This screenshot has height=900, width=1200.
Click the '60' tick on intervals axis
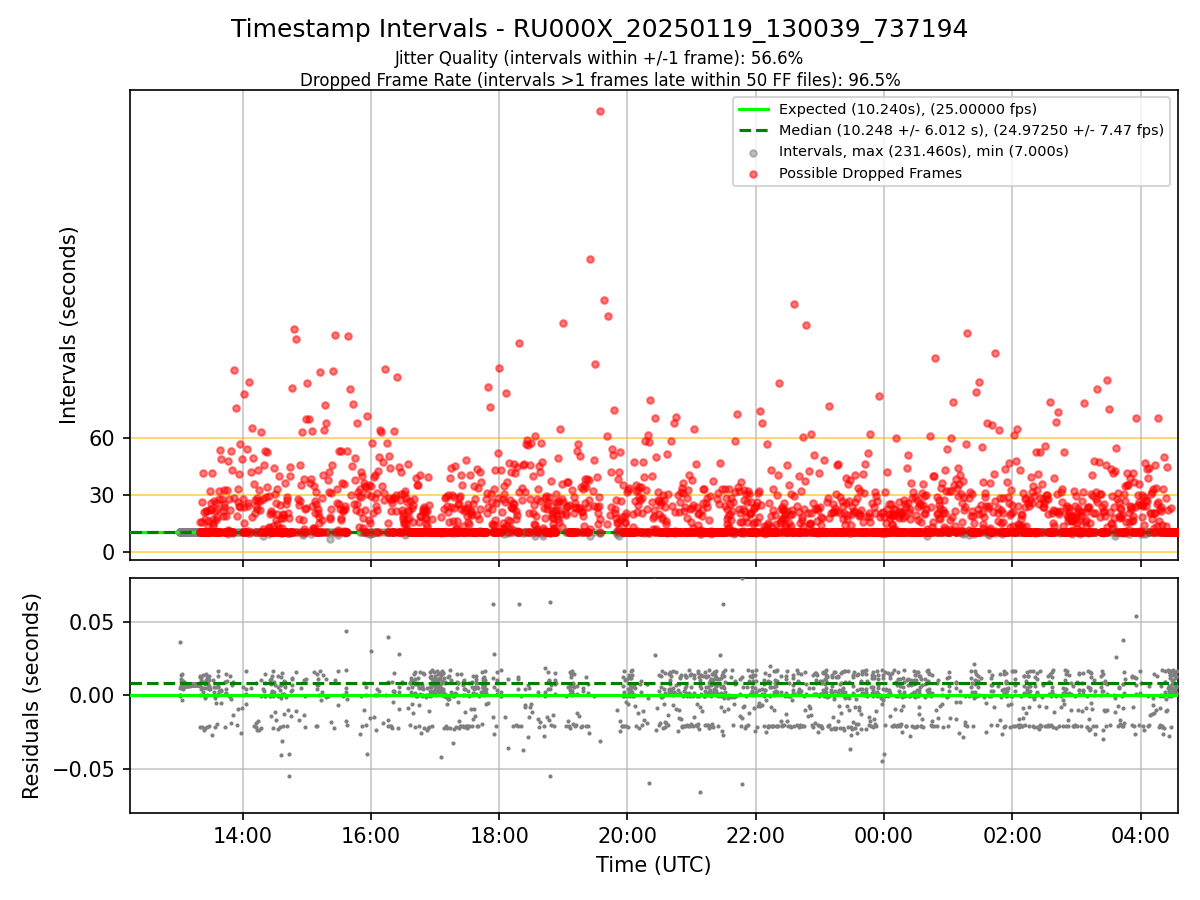coord(104,438)
